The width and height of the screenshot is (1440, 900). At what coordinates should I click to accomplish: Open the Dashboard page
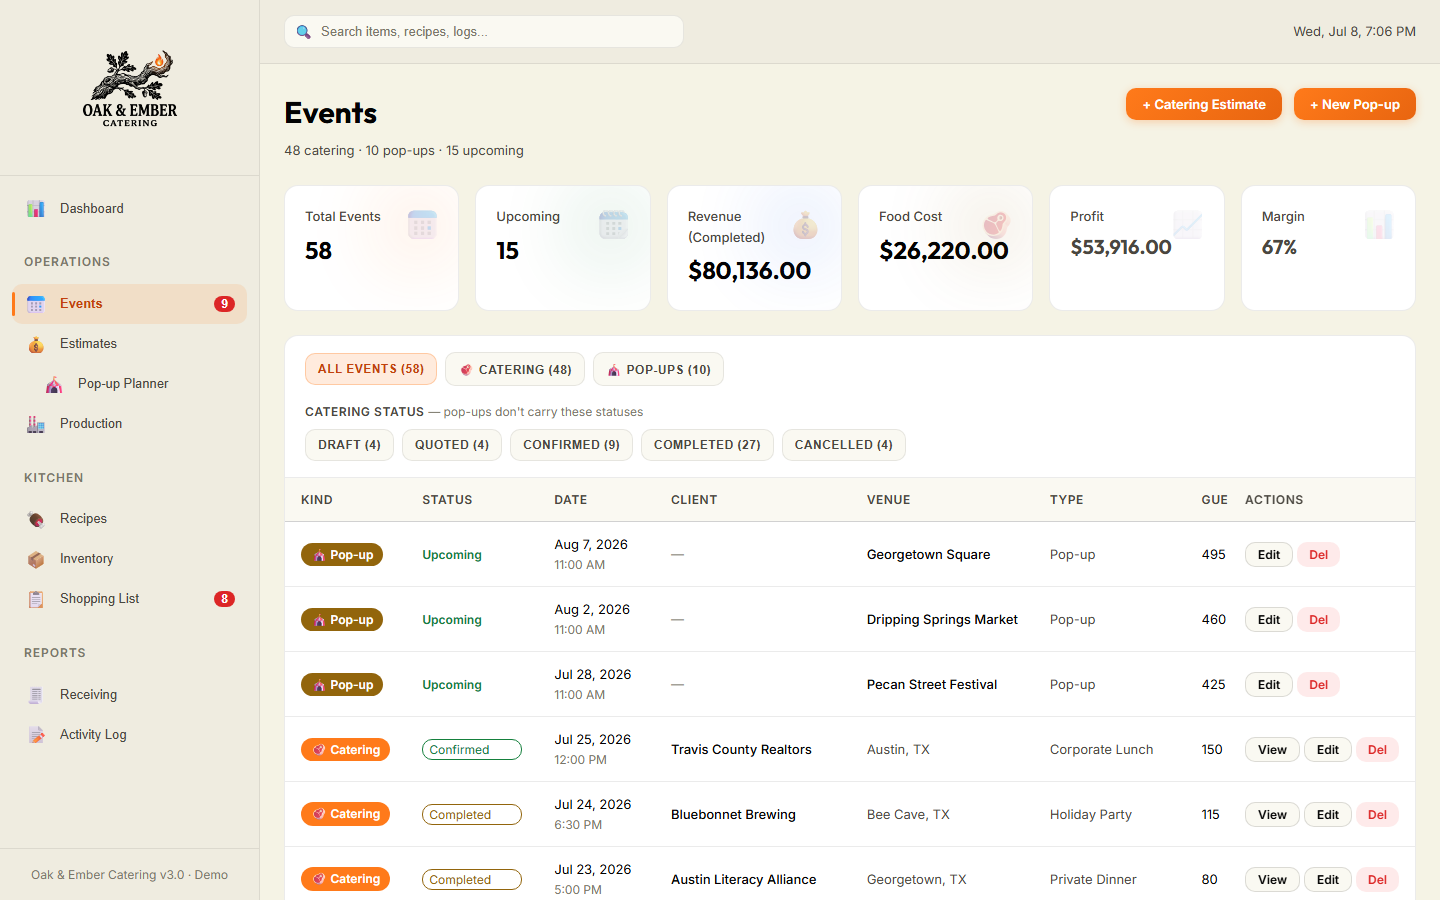130,209
